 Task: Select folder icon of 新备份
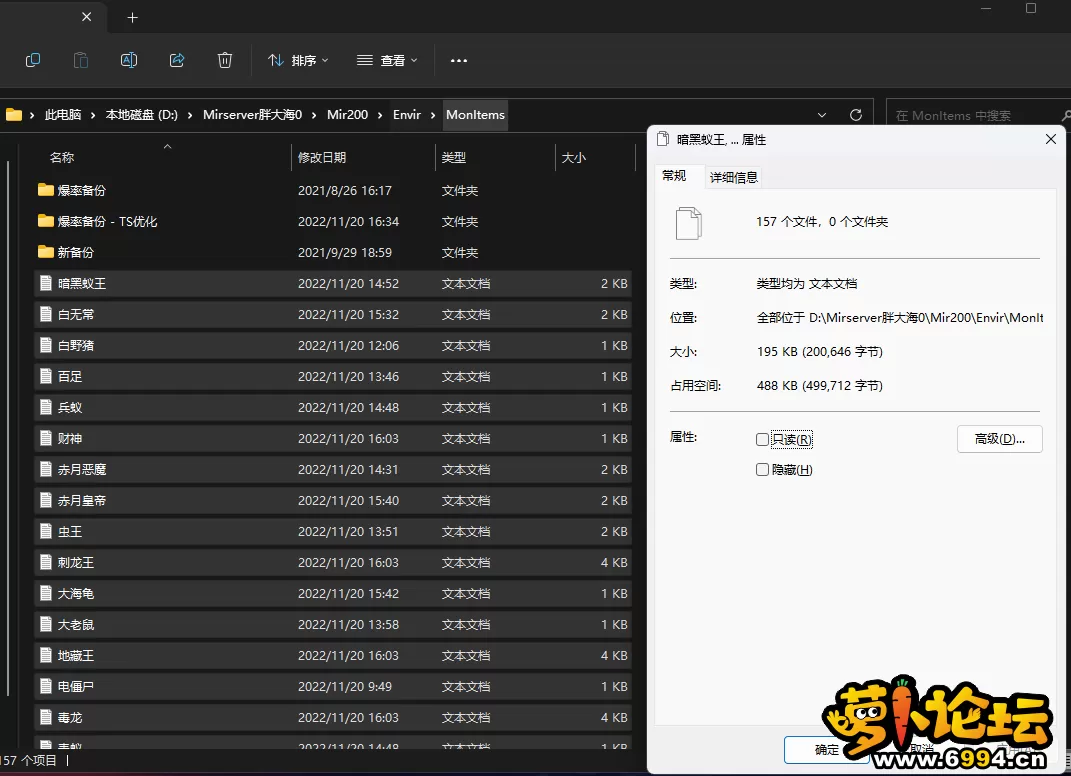click(x=46, y=252)
